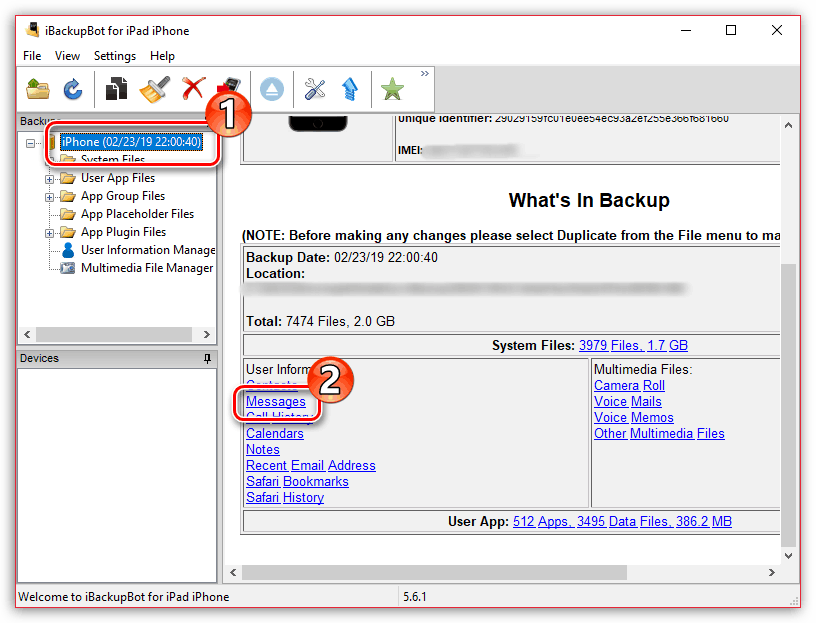Image resolution: width=816 pixels, height=623 pixels.
Task: Click the blue eject circle icon
Action: coord(272,89)
